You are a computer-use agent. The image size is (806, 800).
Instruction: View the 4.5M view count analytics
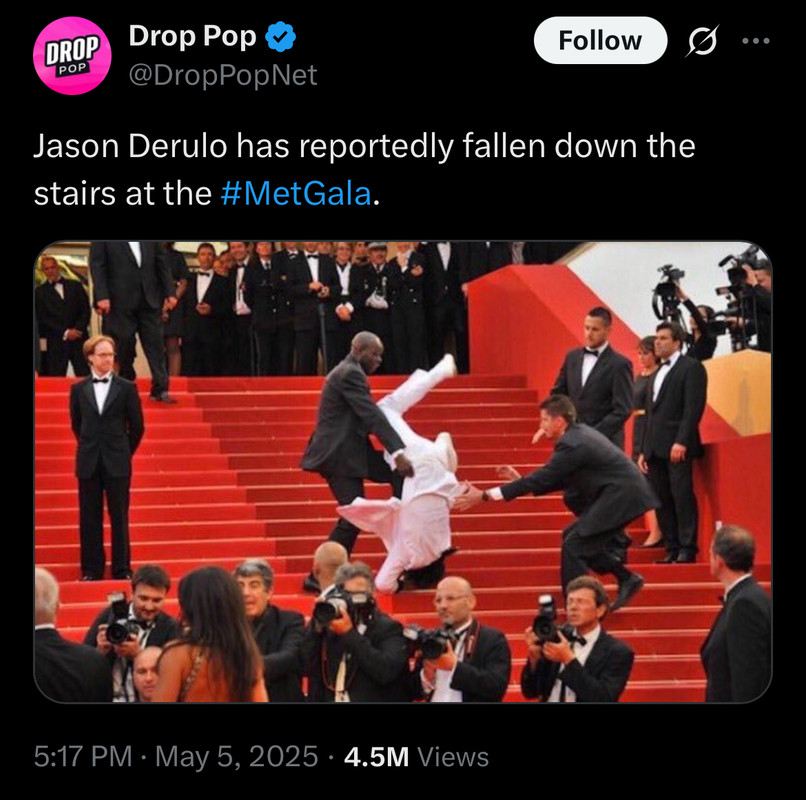tap(376, 757)
